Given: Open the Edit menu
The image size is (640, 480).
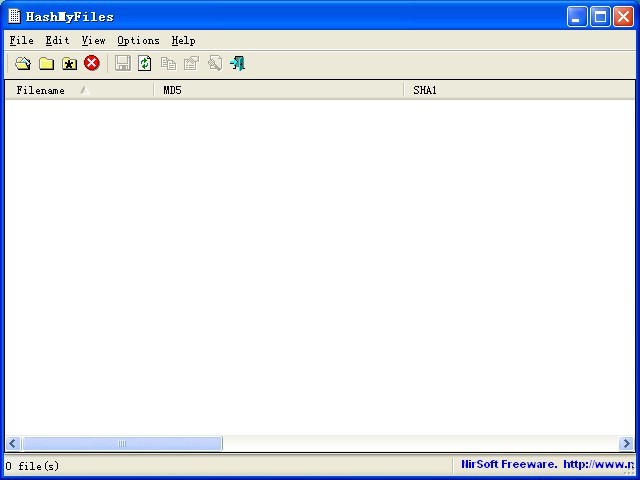Looking at the screenshot, I should (57, 41).
